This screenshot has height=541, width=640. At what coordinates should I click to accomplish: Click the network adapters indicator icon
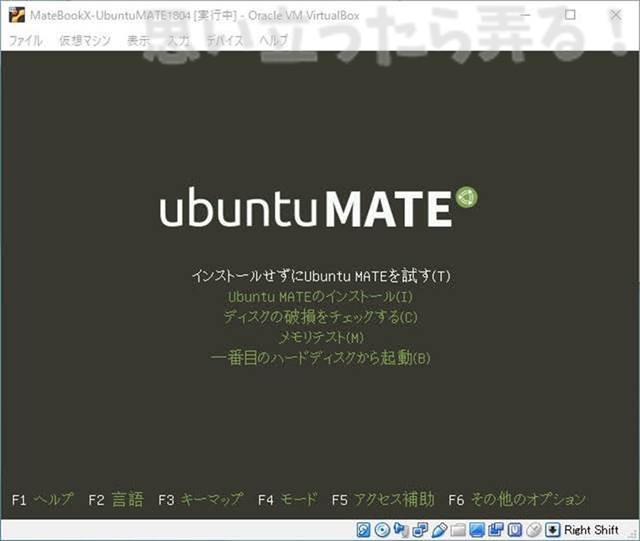point(420,530)
